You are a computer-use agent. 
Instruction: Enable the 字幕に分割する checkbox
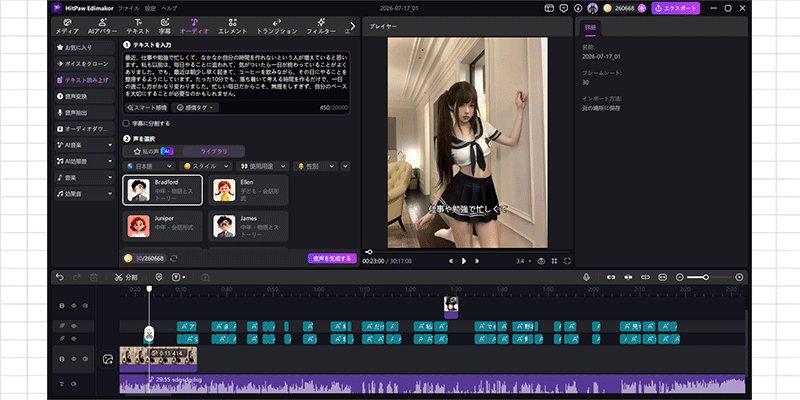click(126, 123)
